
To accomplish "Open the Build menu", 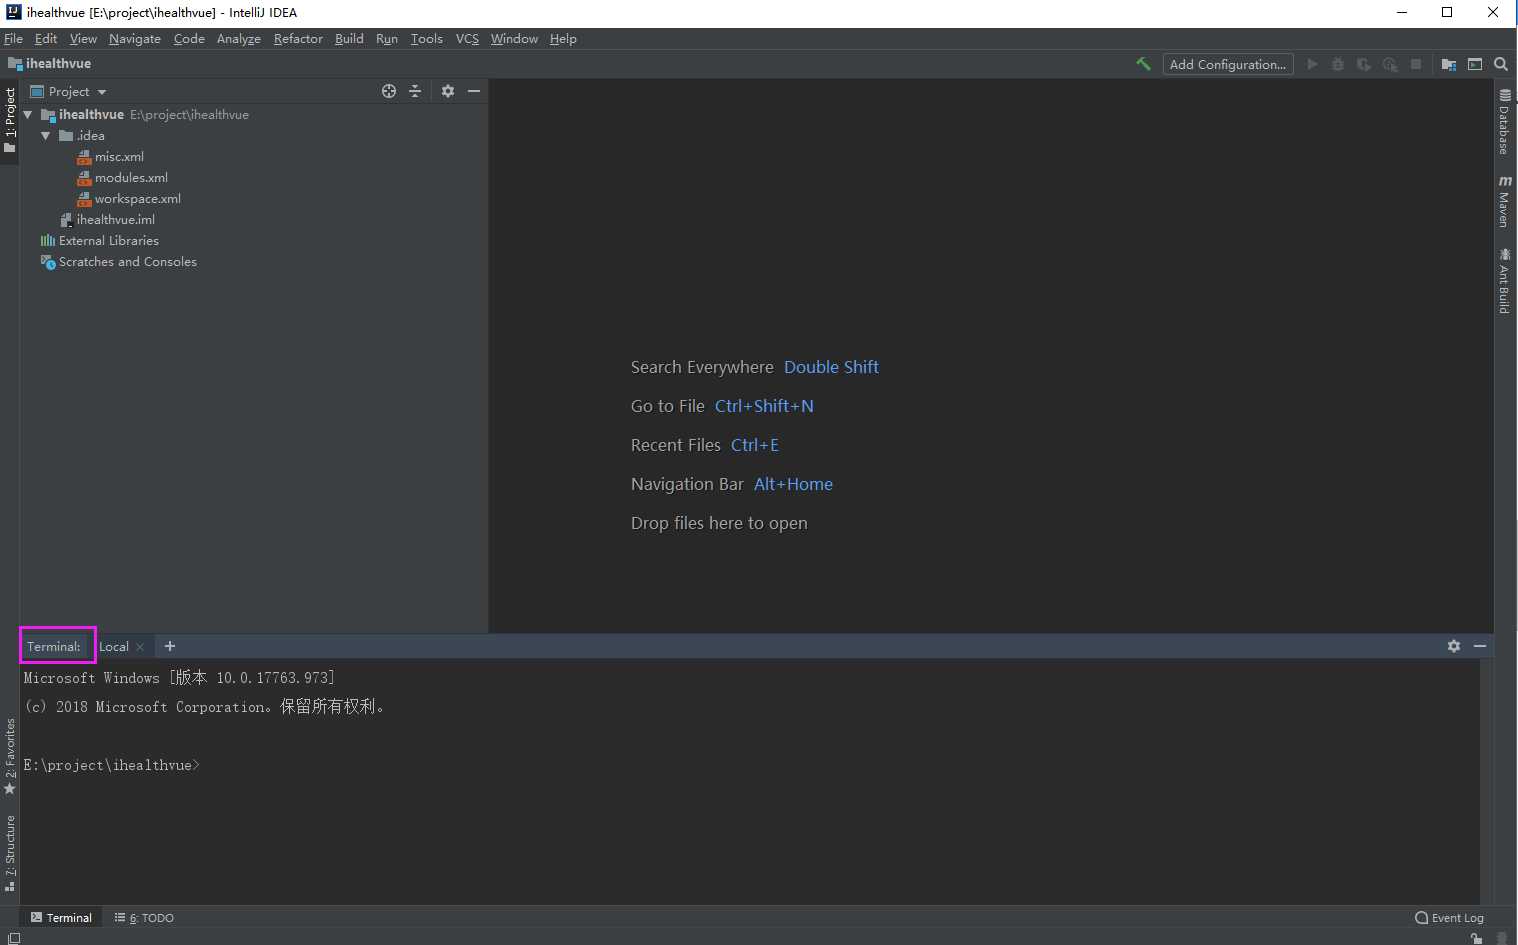I will pyautogui.click(x=349, y=38).
